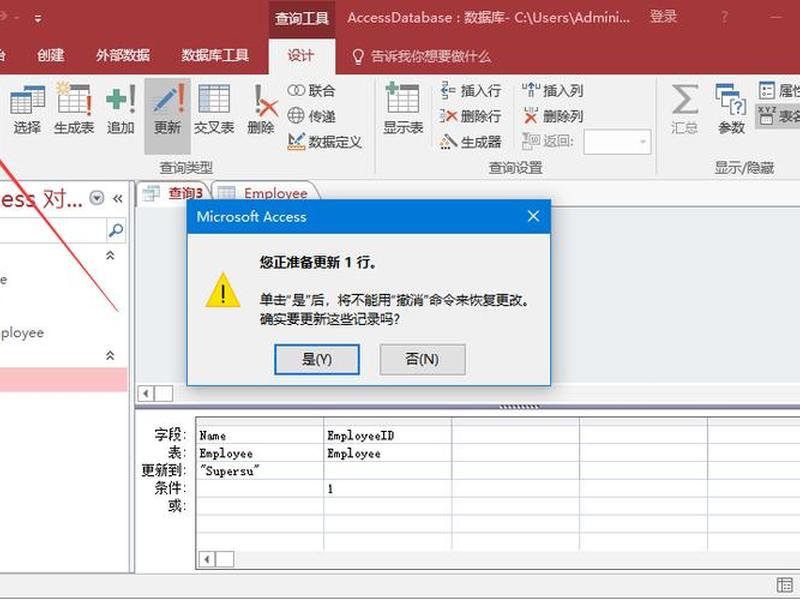Switch to 交叉表 crosstab query

[x=214, y=110]
